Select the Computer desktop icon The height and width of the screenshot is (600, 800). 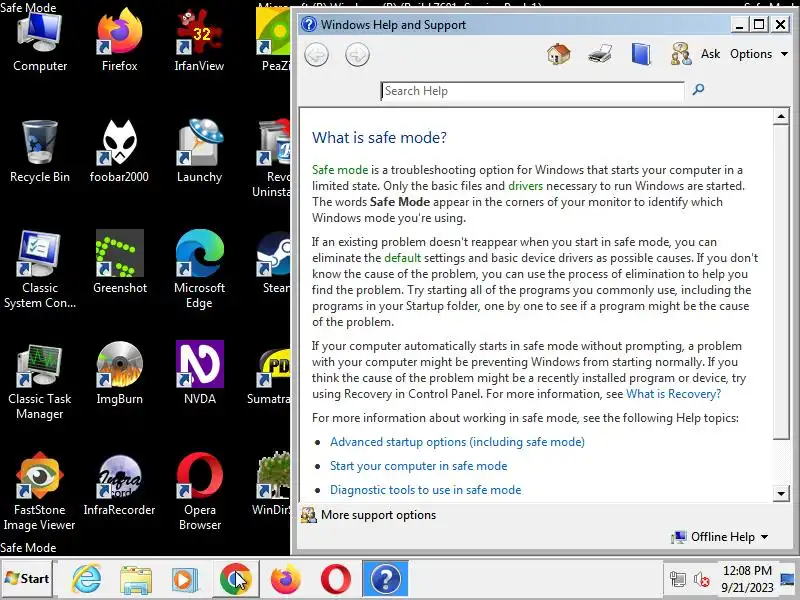pyautogui.click(x=40, y=41)
